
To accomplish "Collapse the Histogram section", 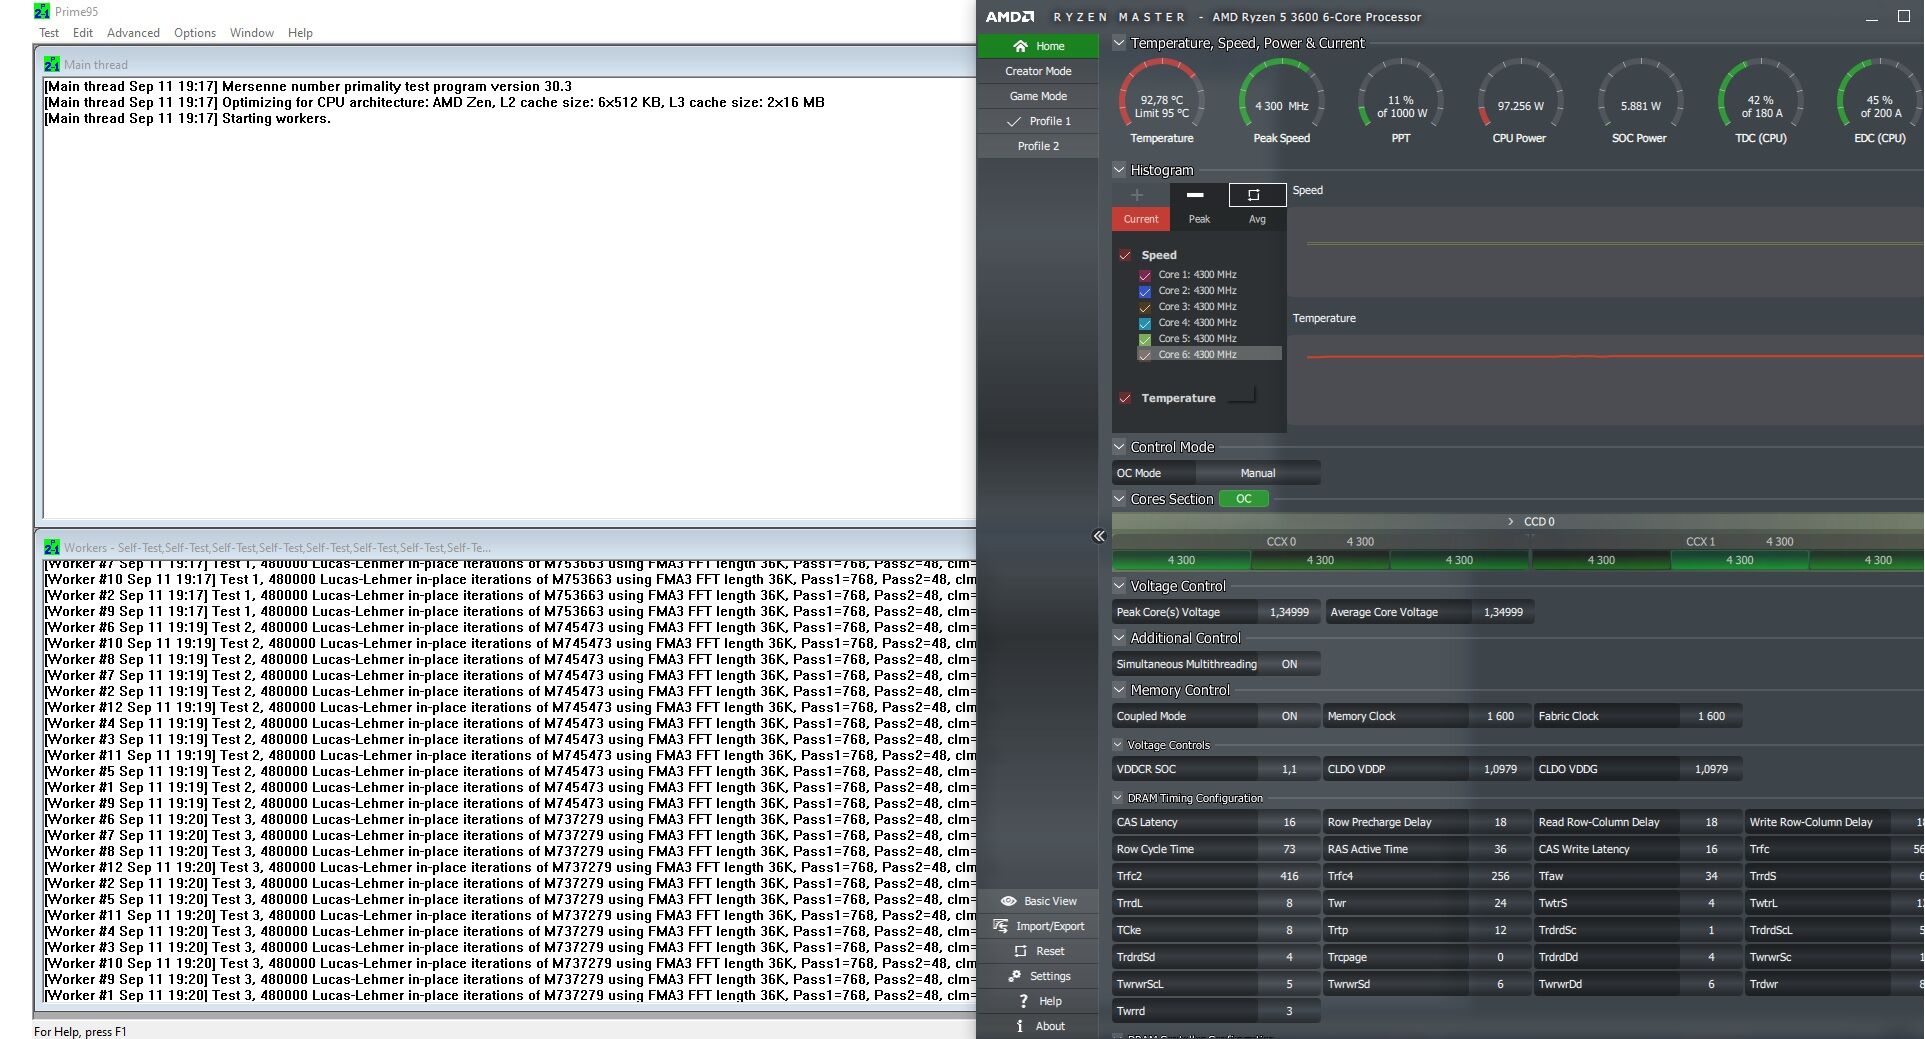I will pyautogui.click(x=1119, y=170).
